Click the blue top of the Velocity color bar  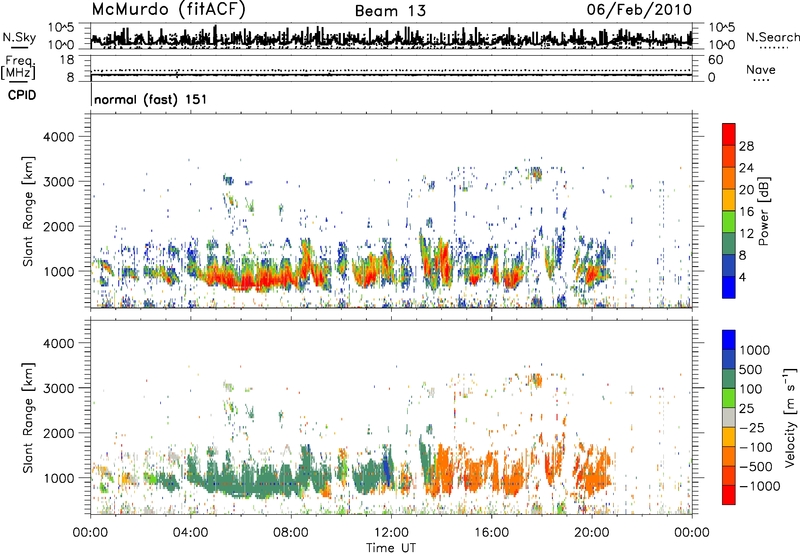729,340
